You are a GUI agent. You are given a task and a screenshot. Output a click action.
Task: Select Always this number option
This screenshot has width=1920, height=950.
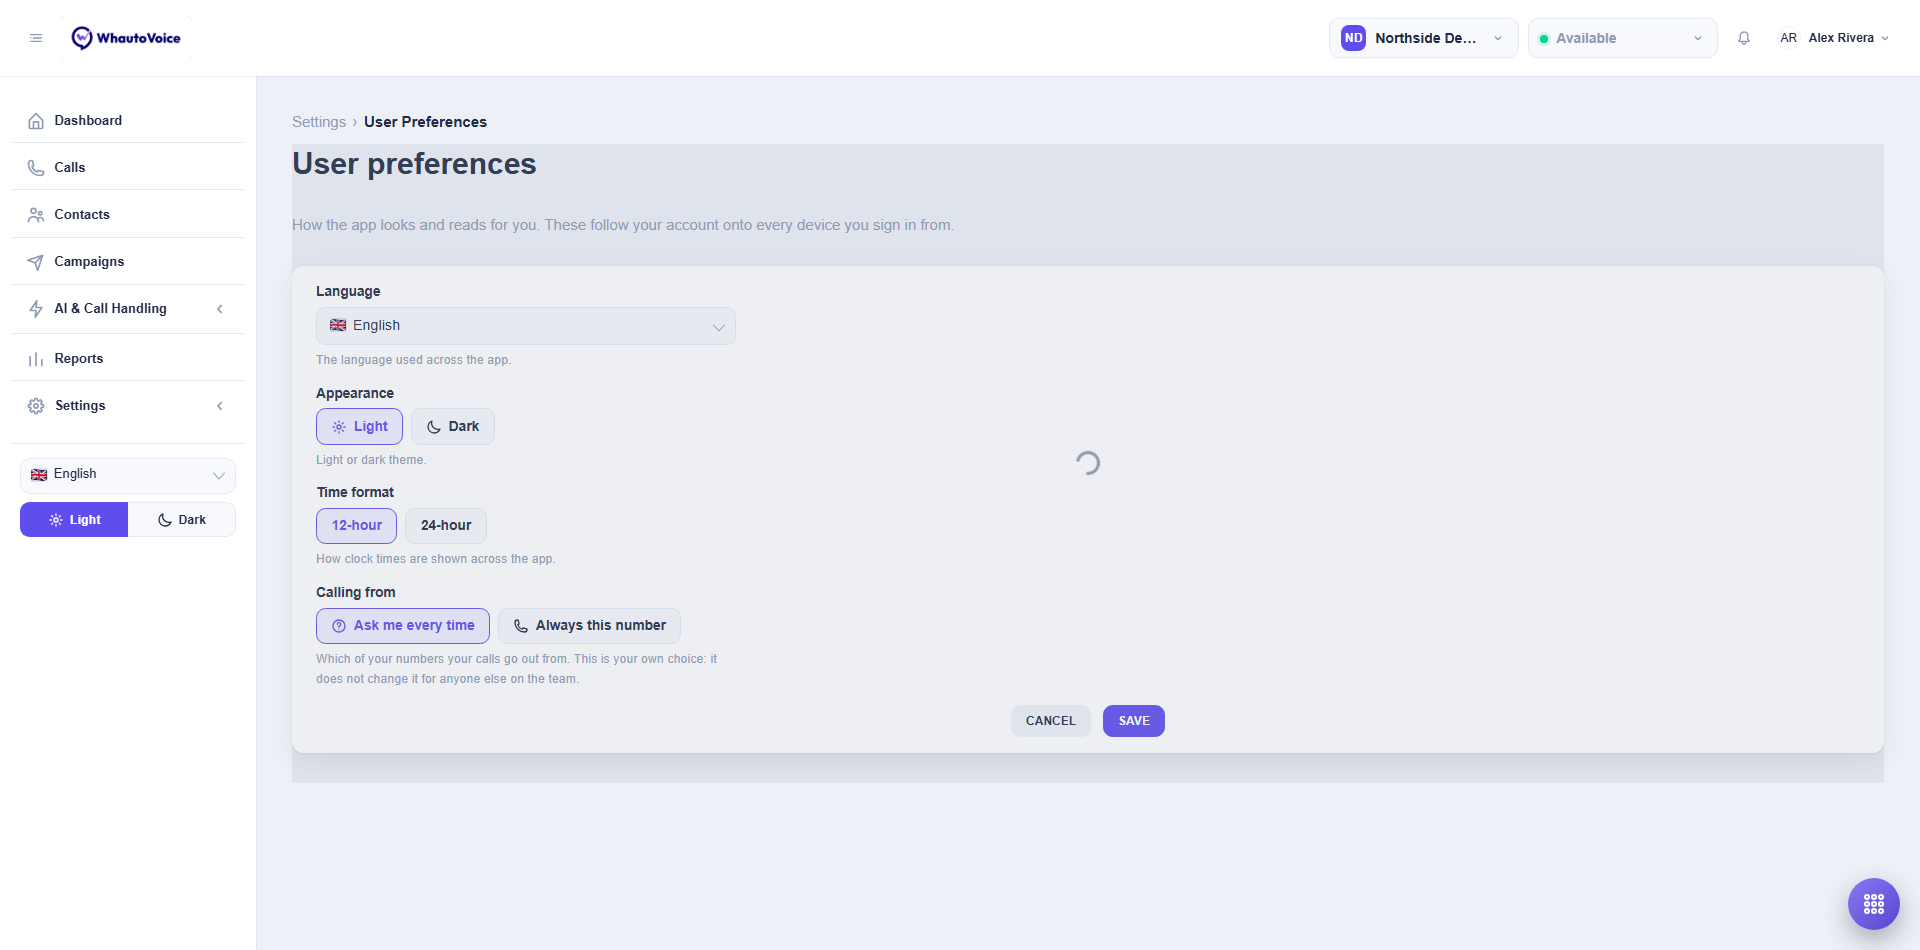[x=589, y=626]
